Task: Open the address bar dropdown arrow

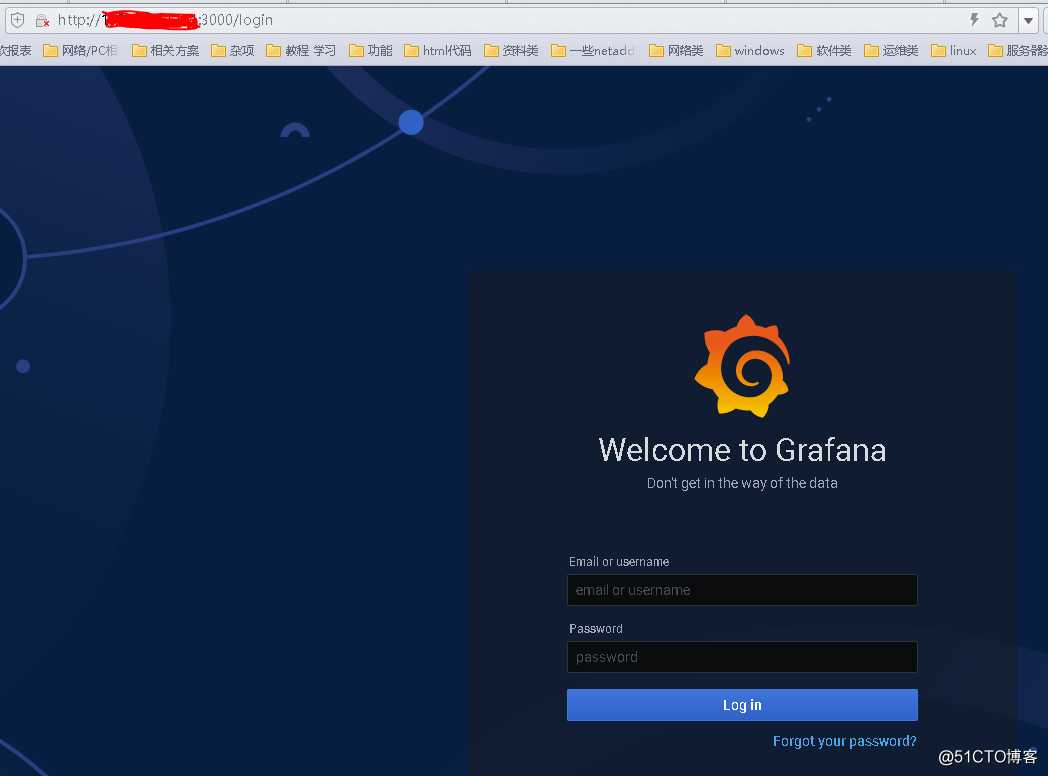Action: [x=1028, y=20]
